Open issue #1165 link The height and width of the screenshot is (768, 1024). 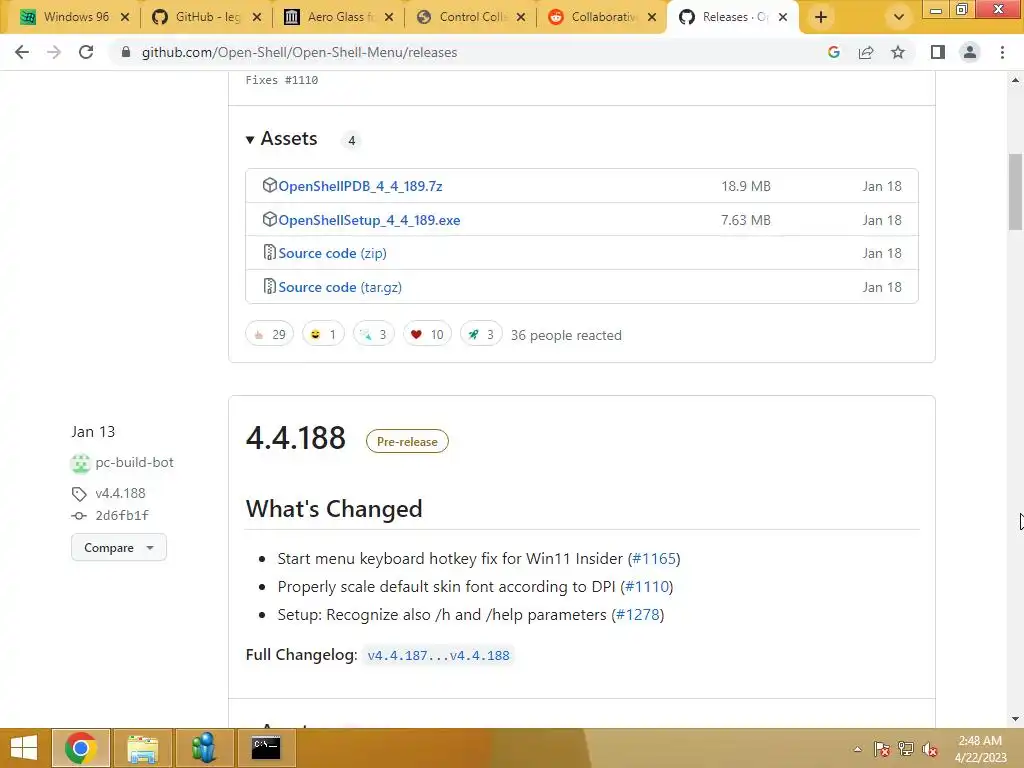tap(654, 559)
